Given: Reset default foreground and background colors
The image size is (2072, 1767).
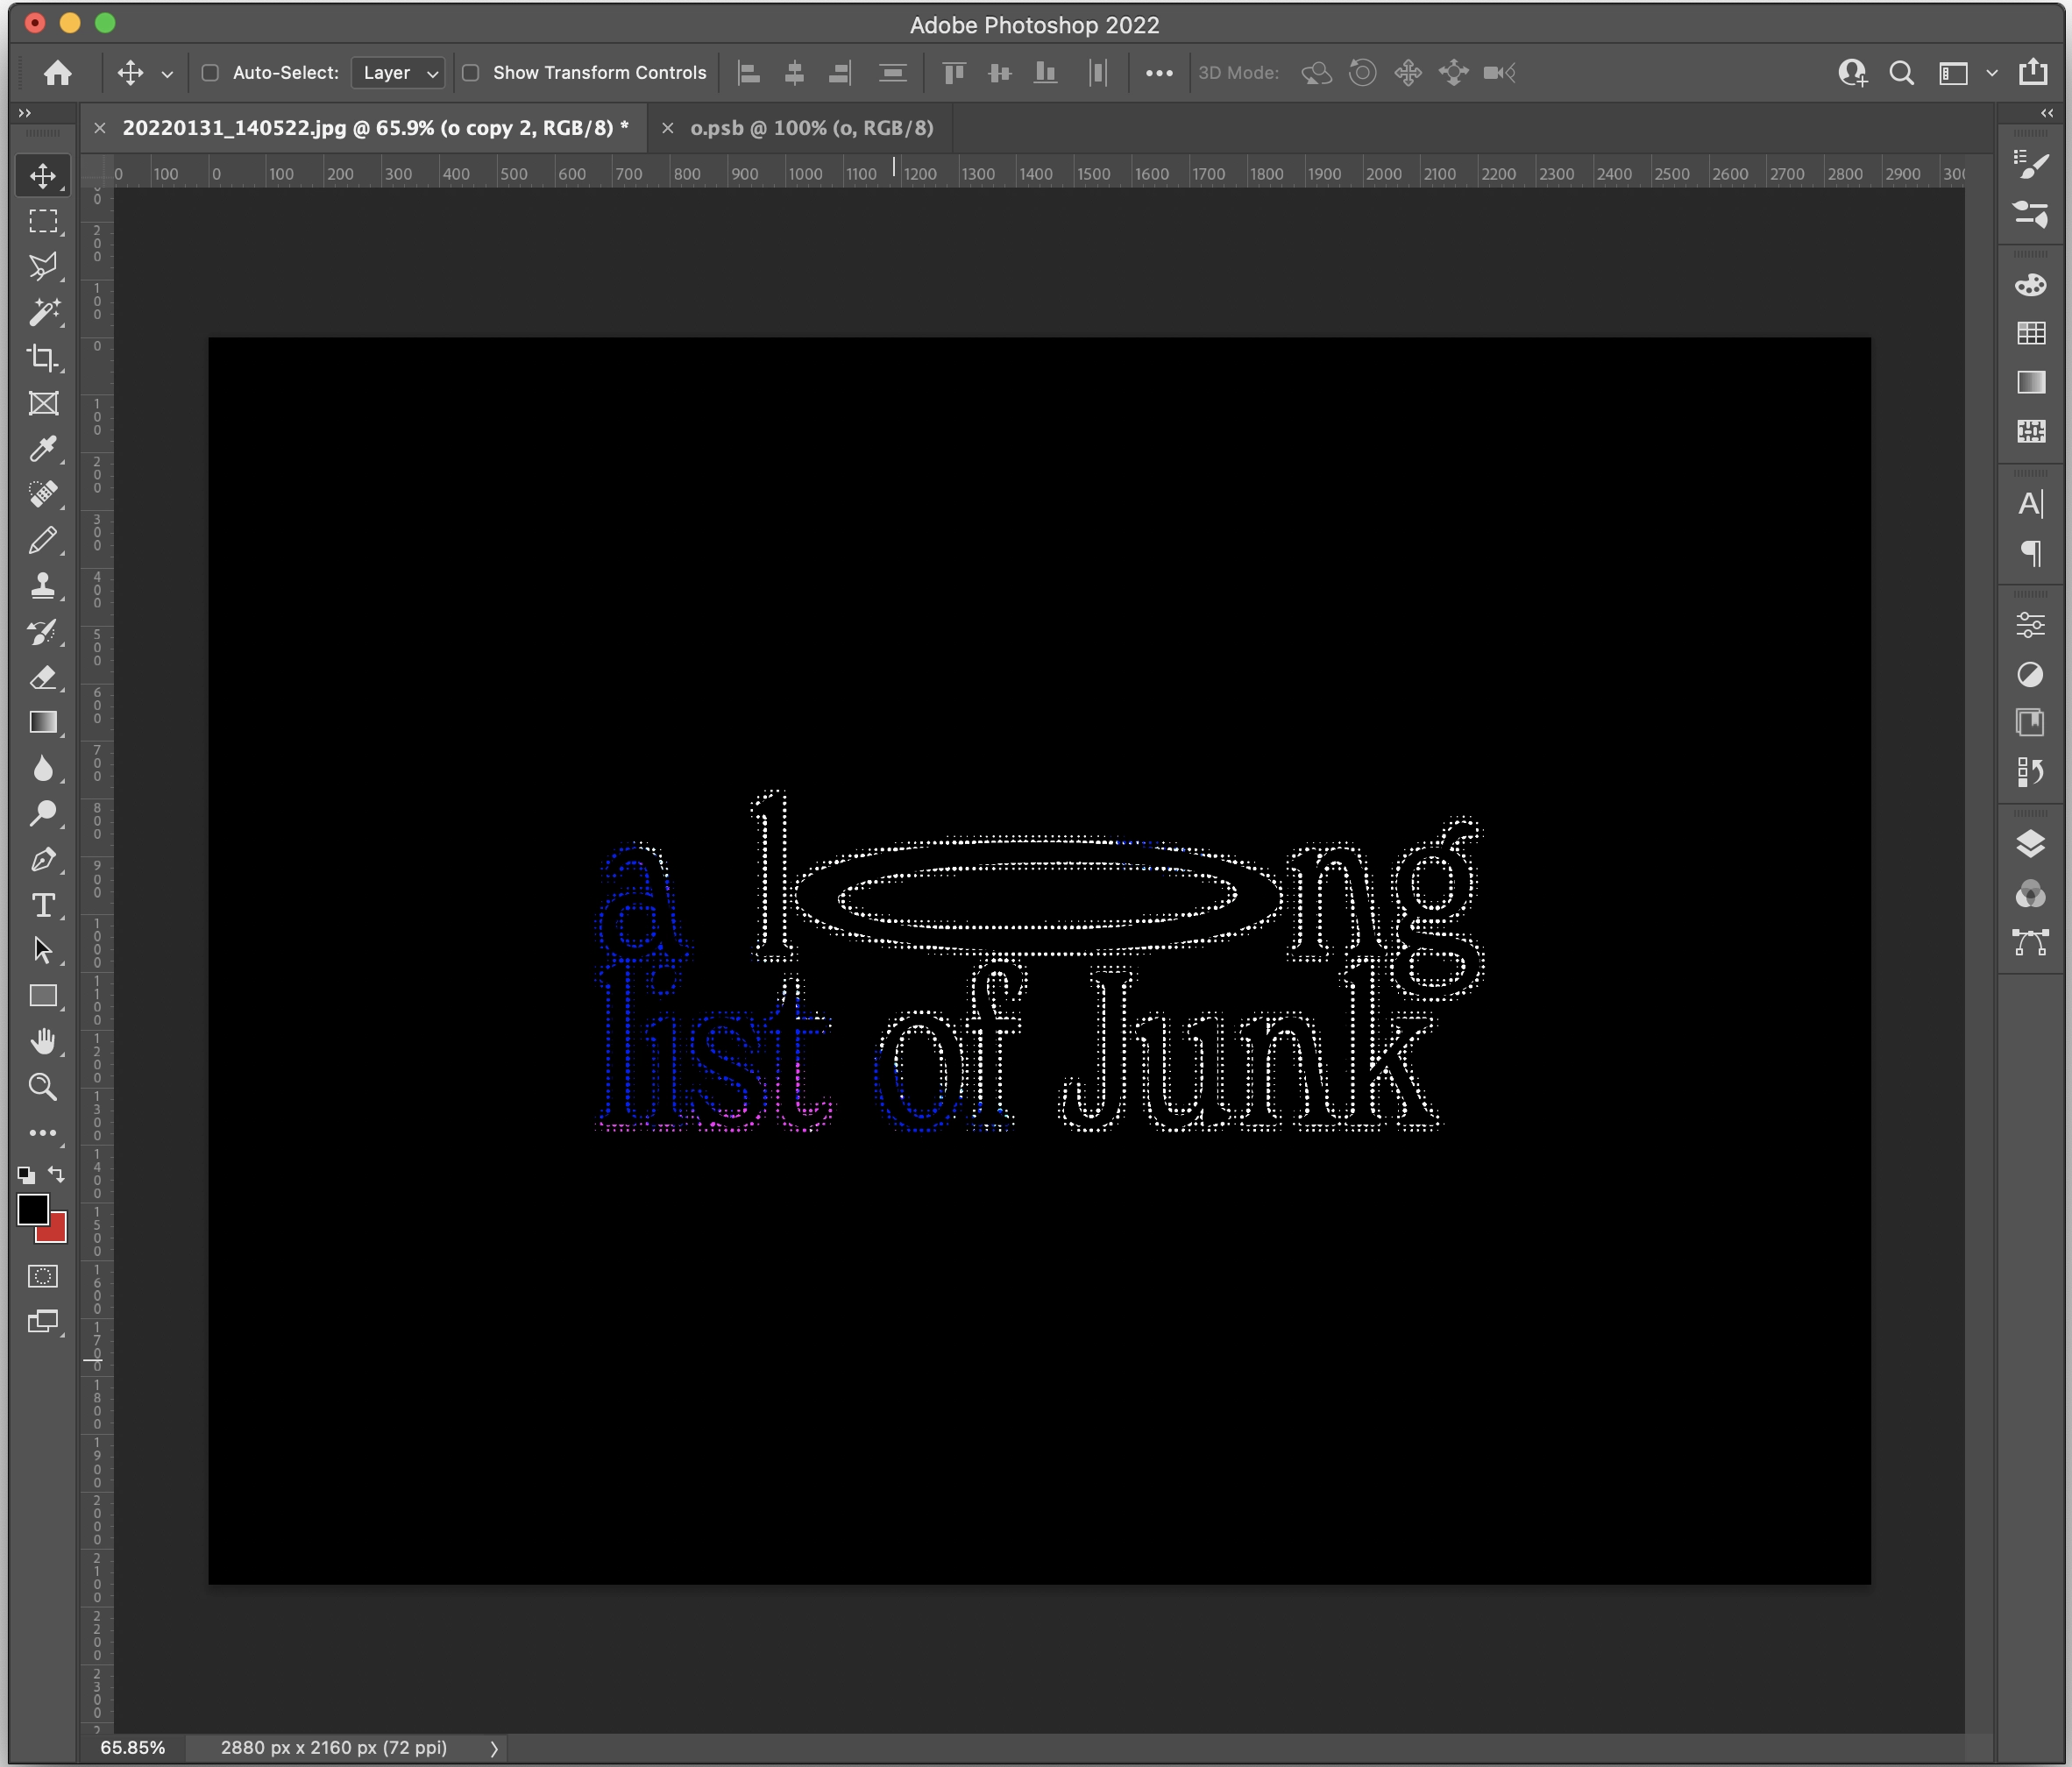Looking at the screenshot, I should coord(26,1175).
